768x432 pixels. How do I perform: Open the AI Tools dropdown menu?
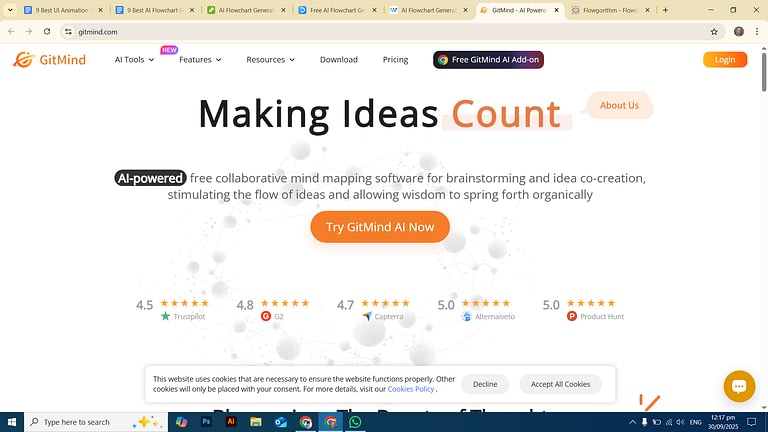coord(134,60)
